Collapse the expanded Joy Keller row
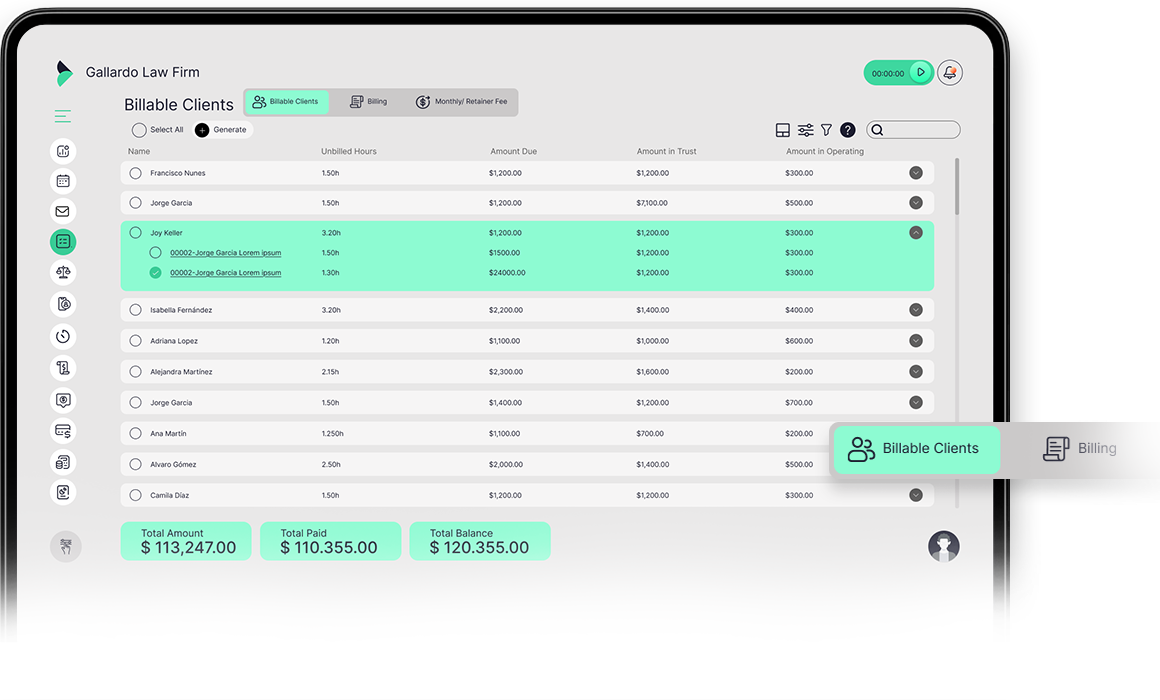 [915, 232]
